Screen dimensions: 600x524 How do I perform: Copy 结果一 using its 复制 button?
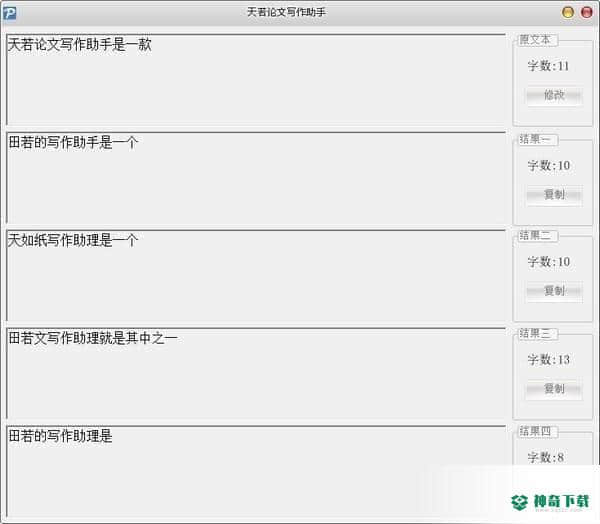[554, 195]
